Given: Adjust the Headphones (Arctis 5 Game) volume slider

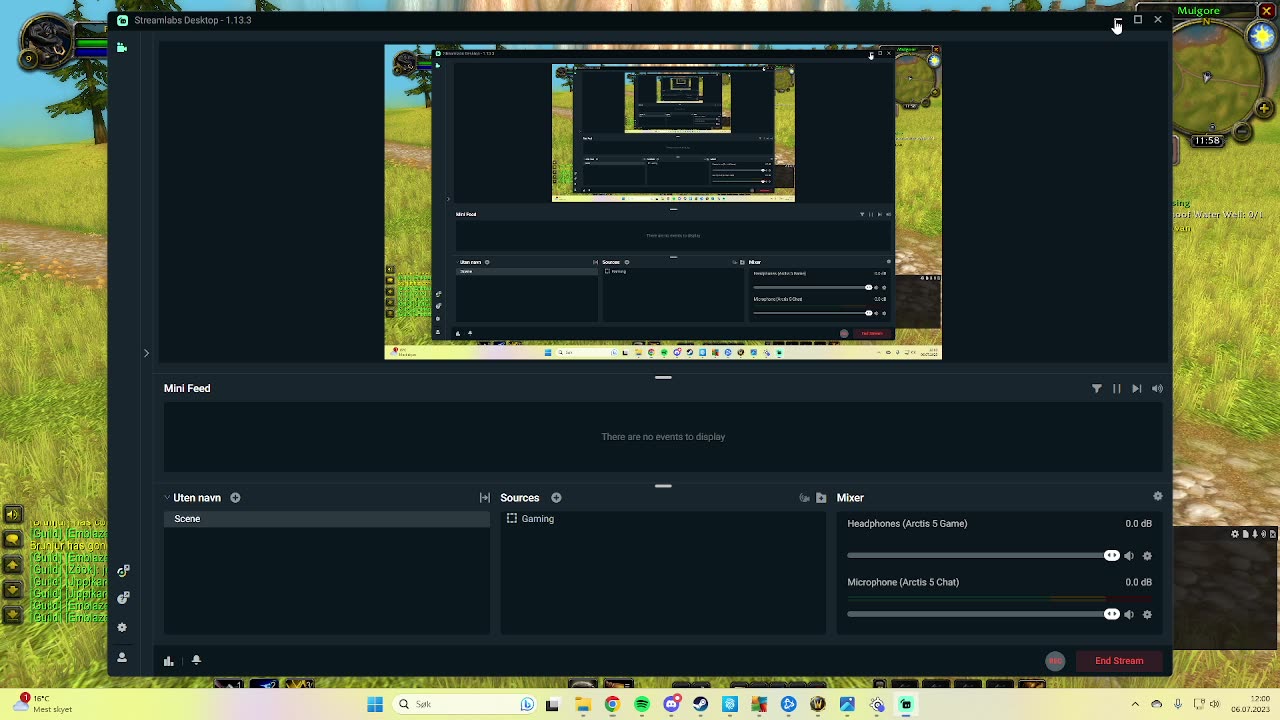Looking at the screenshot, I should (x=983, y=555).
